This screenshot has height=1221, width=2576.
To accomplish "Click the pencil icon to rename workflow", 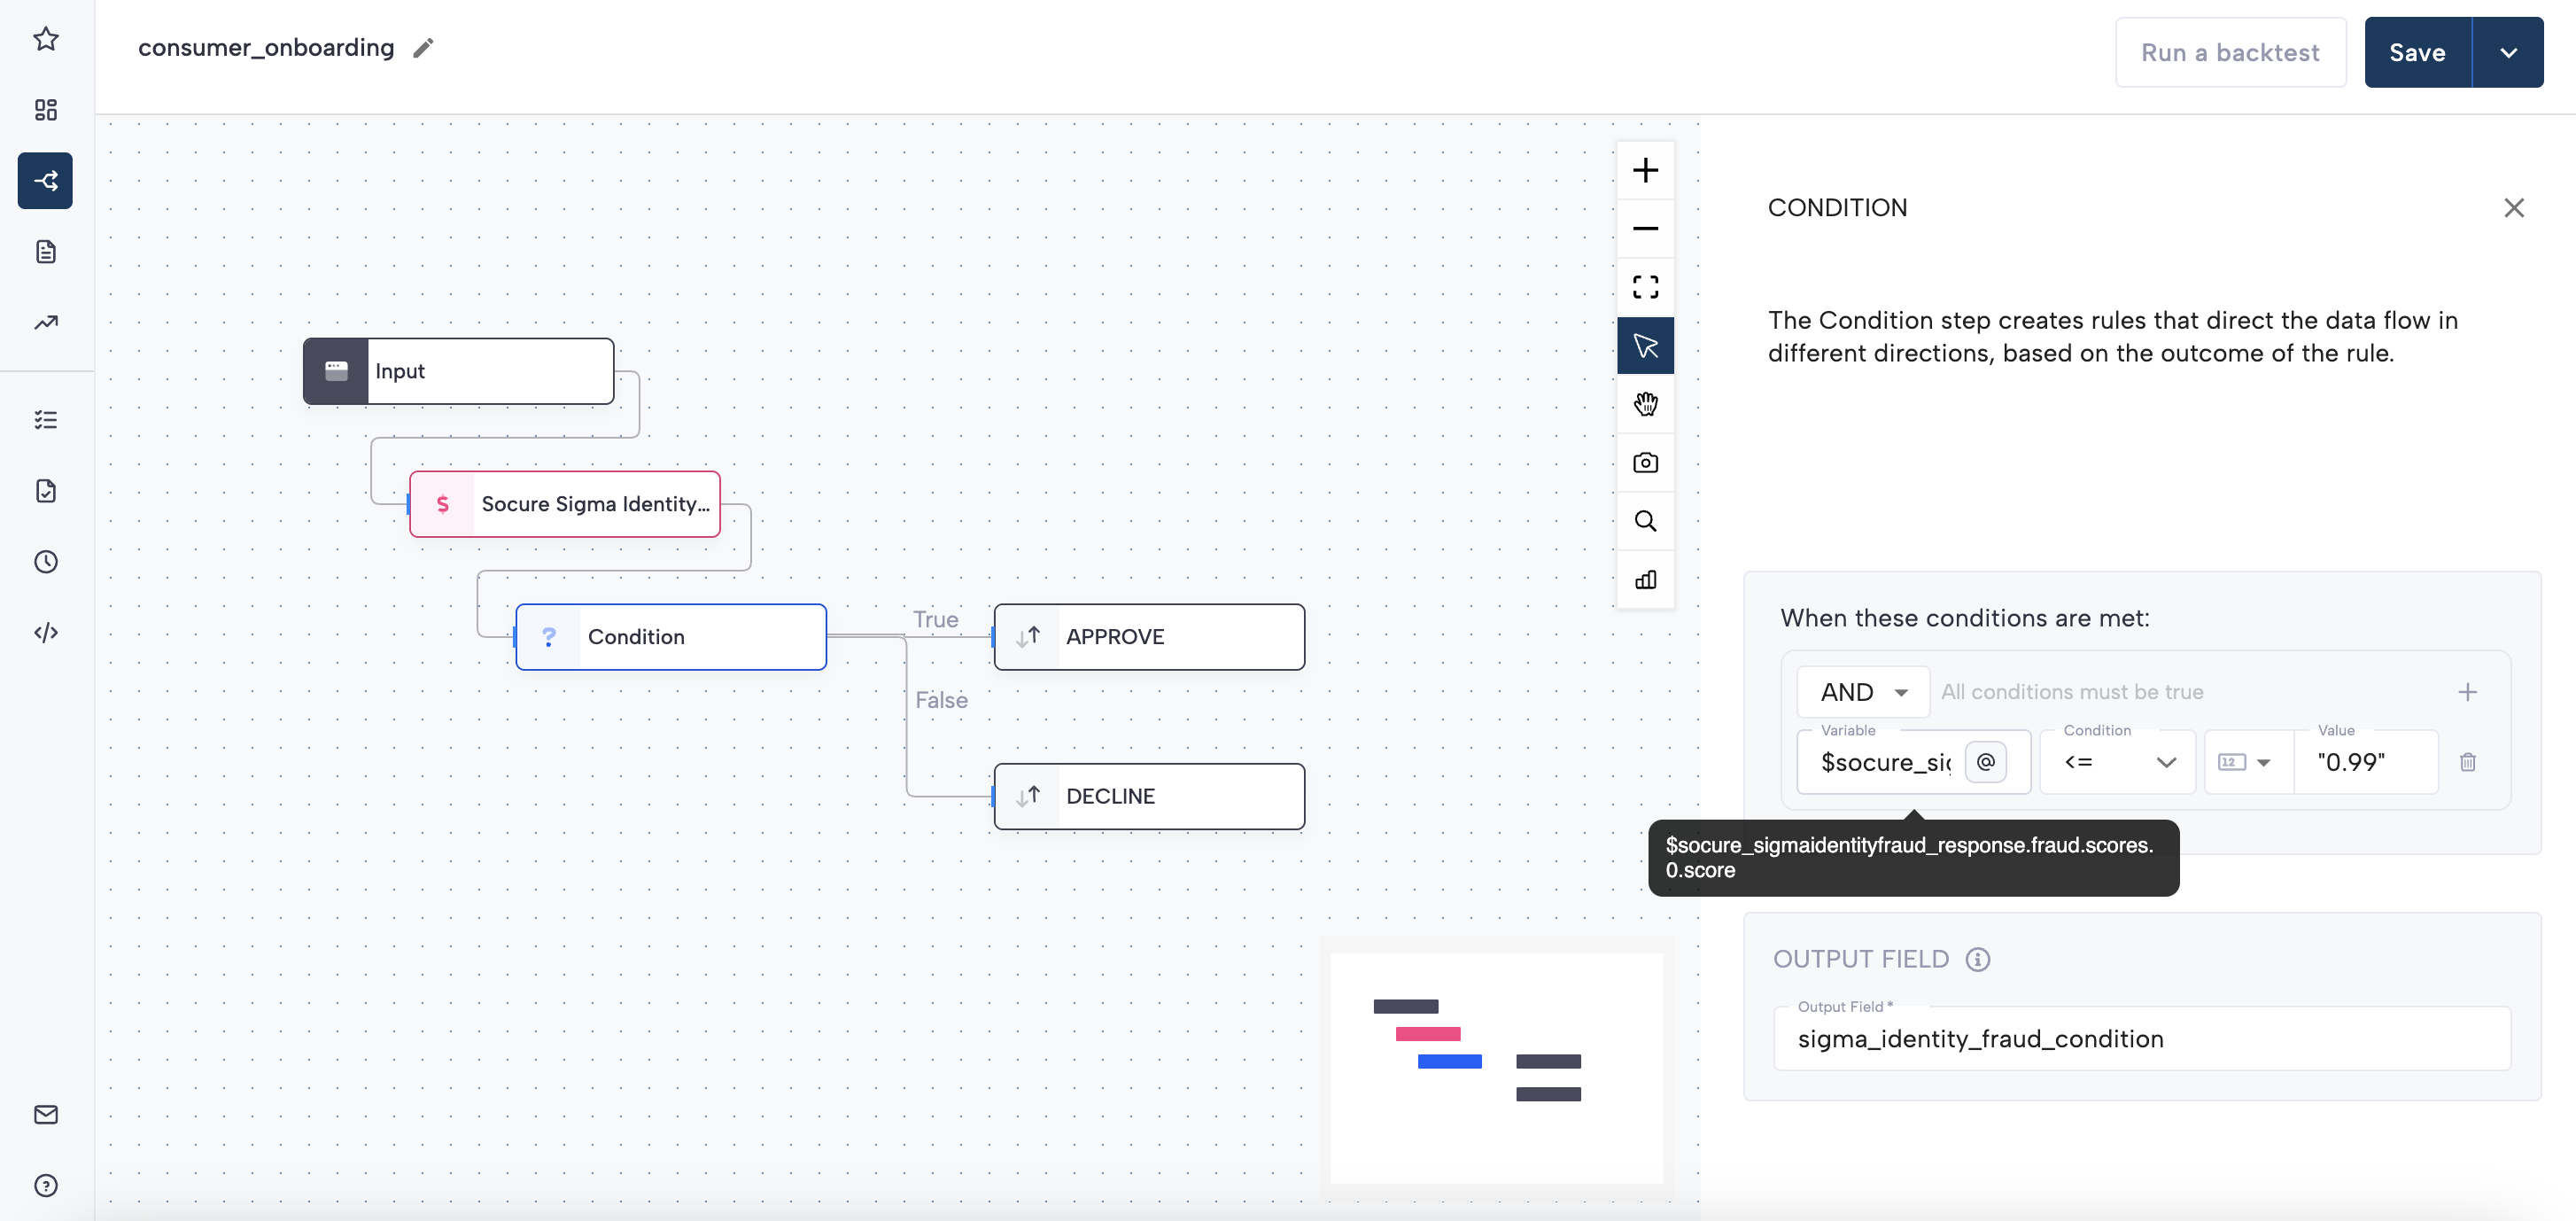I will tap(423, 48).
